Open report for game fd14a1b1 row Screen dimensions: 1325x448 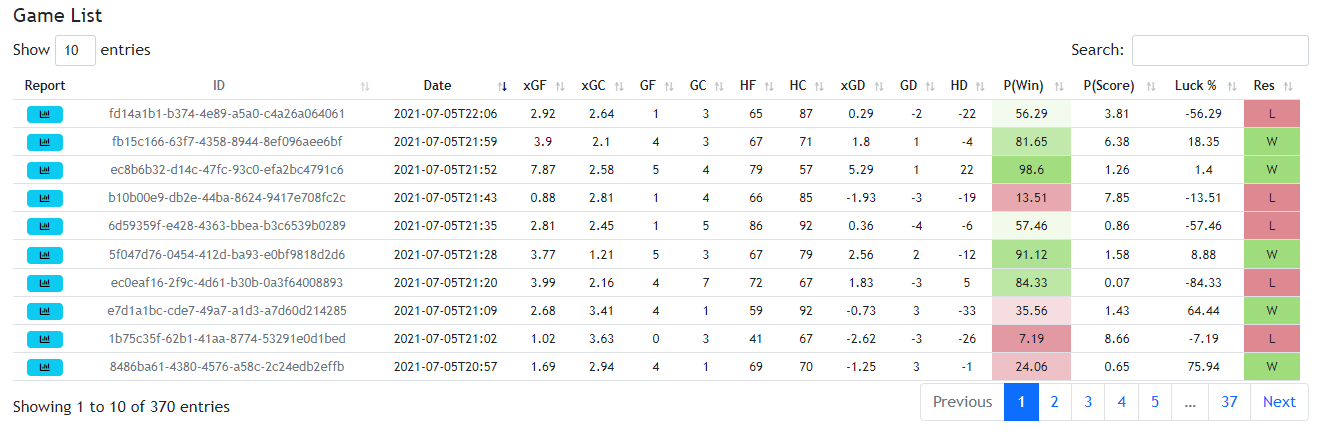point(45,114)
